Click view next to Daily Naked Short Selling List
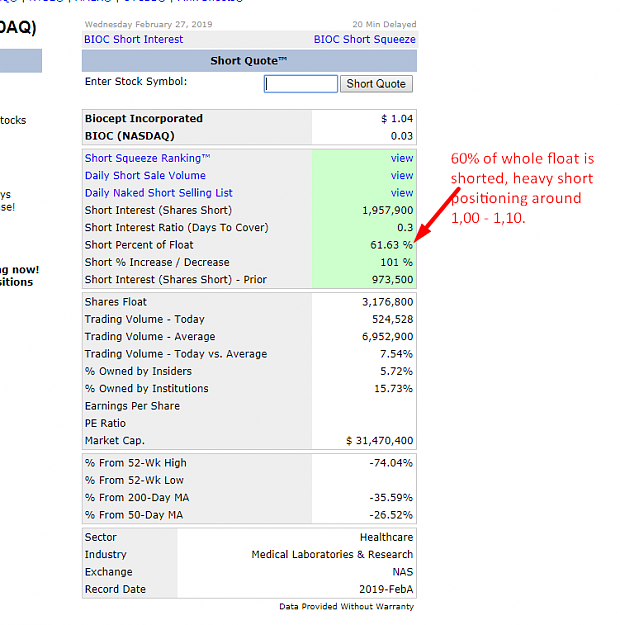The image size is (620, 625). pos(402,193)
